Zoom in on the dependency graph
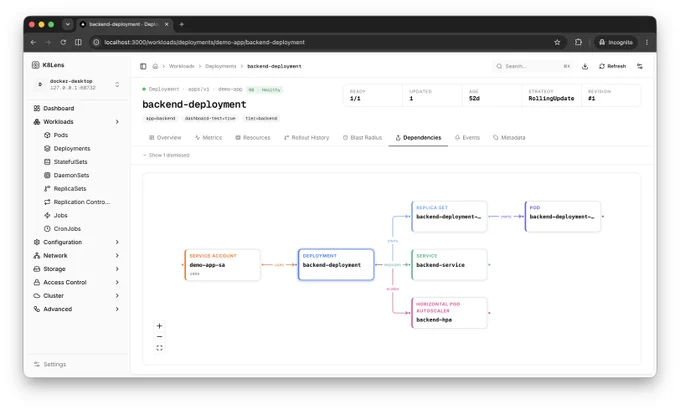The height and width of the screenshot is (409, 680). coord(160,326)
